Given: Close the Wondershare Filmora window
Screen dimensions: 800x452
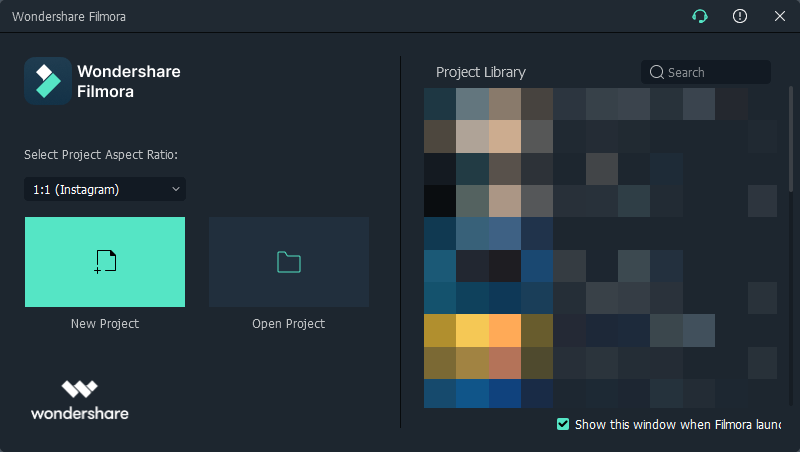Looking at the screenshot, I should tap(780, 16).
